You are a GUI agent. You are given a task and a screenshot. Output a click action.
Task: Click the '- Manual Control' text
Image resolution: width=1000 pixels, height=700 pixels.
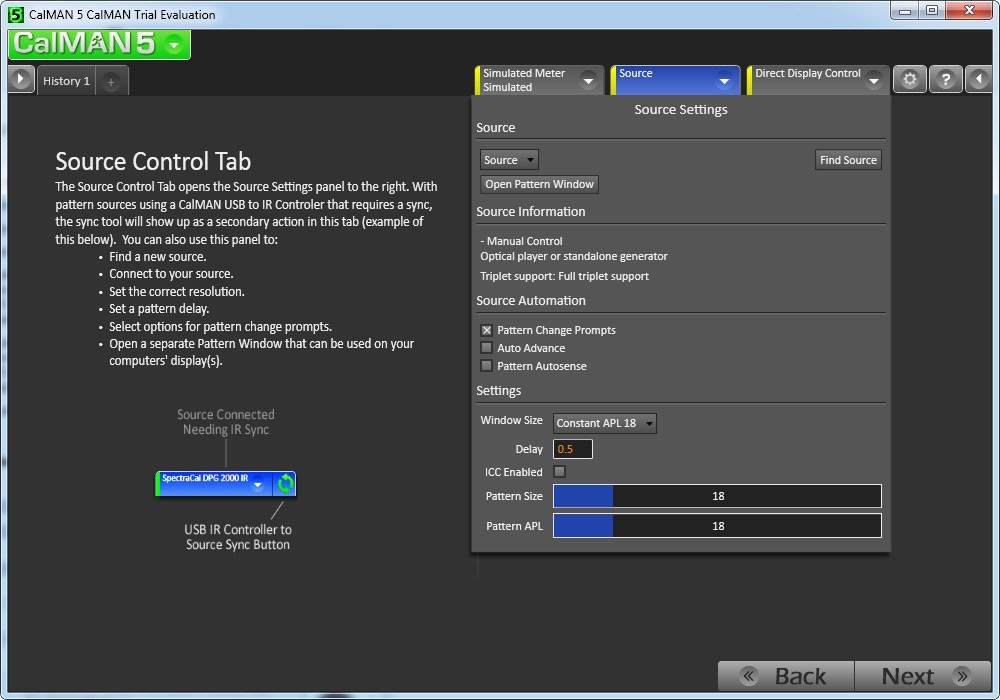coord(521,242)
